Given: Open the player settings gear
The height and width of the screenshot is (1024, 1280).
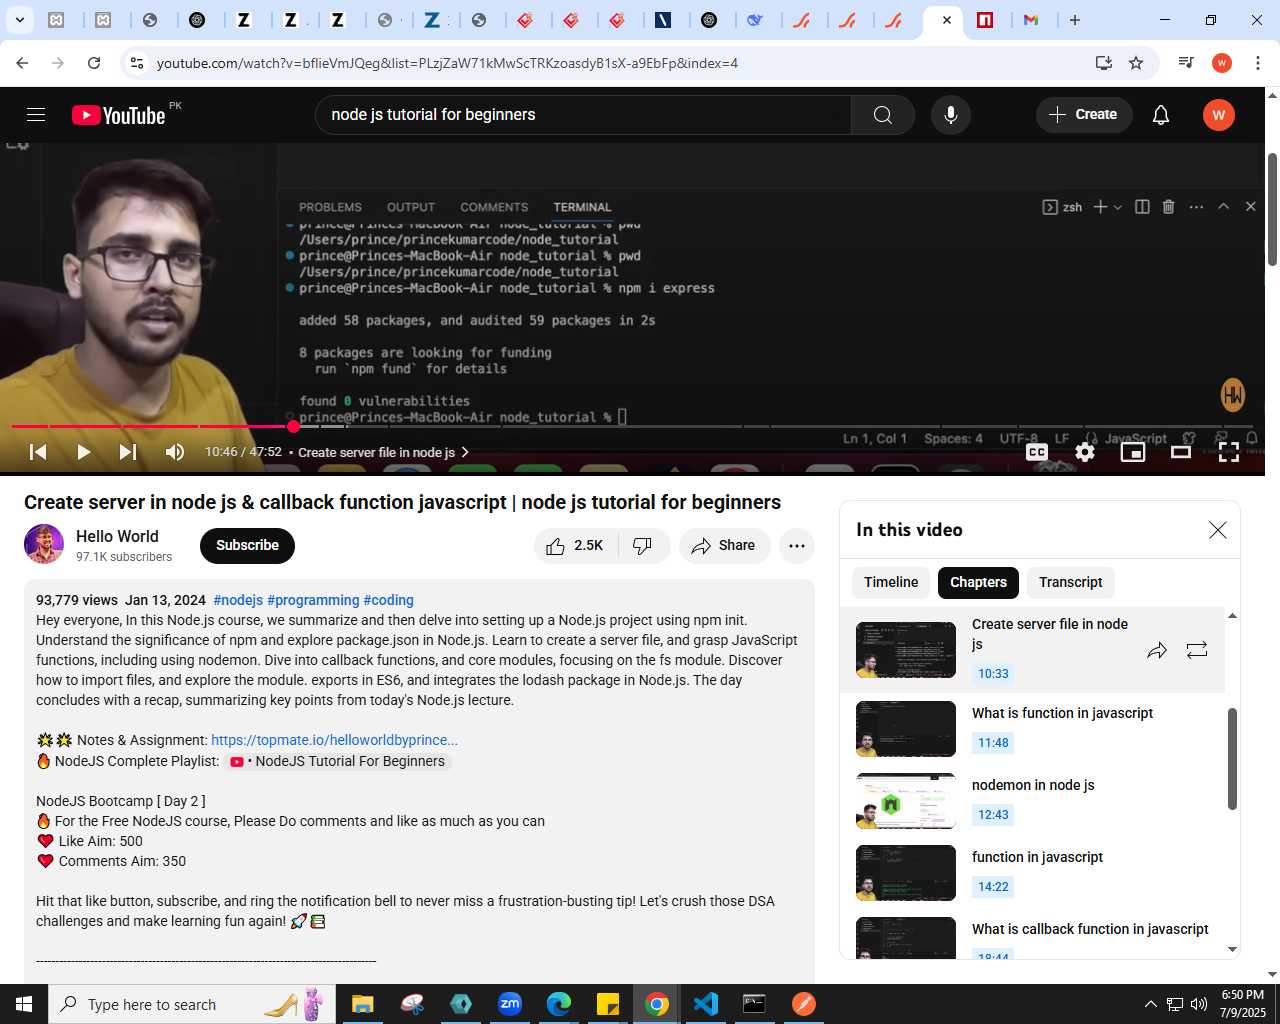Looking at the screenshot, I should (x=1085, y=452).
